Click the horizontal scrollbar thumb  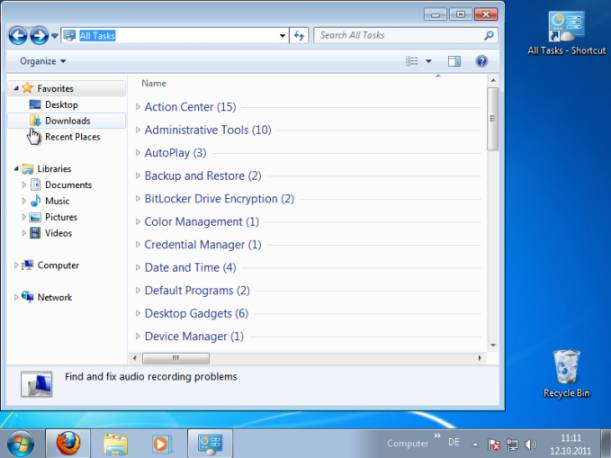(x=176, y=358)
